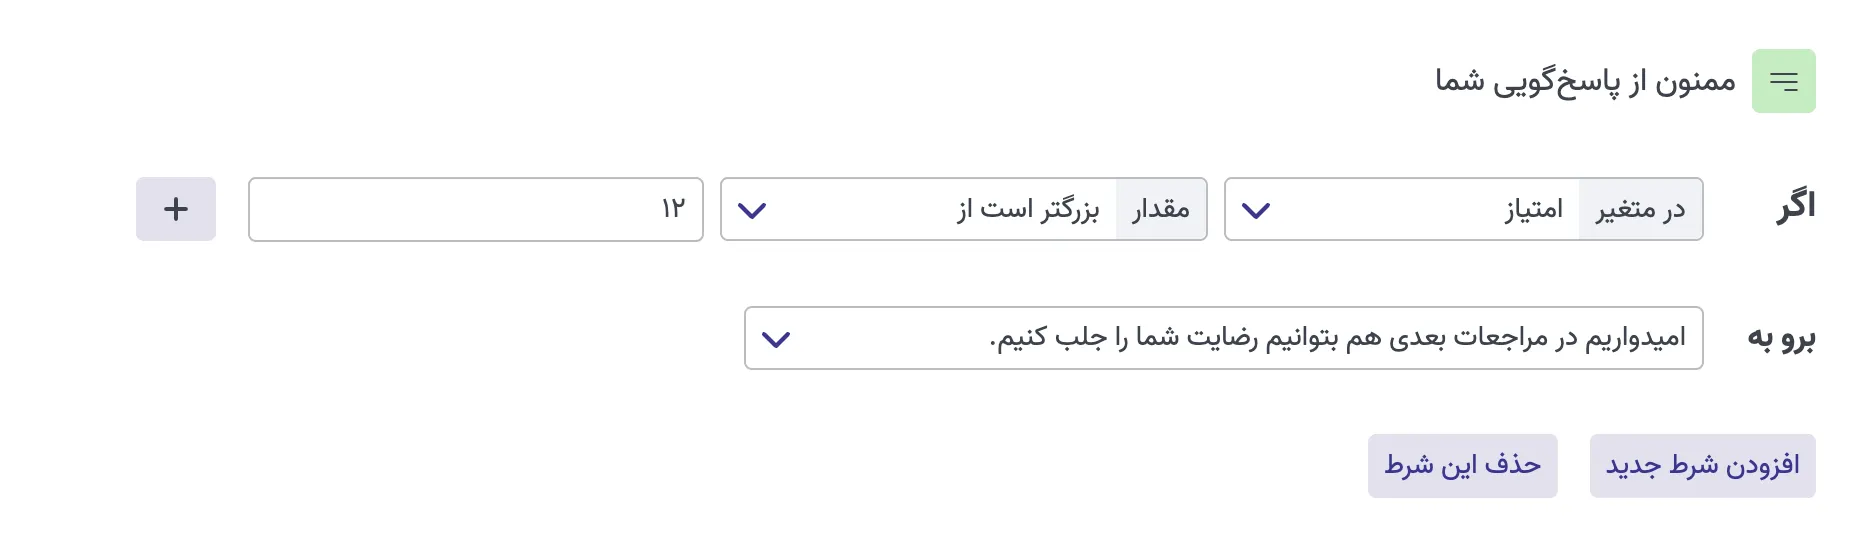Click the مقدار prefix label
Screen dimensions: 1872x558
[1161, 209]
